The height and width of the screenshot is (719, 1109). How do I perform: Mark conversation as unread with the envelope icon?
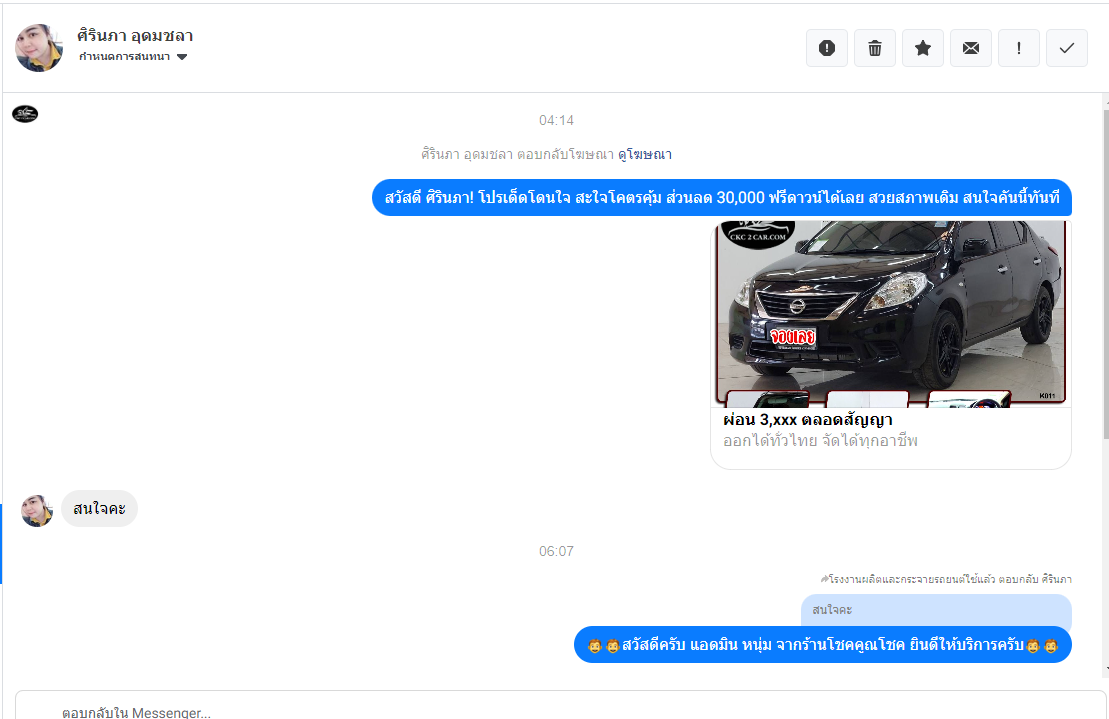(x=971, y=48)
